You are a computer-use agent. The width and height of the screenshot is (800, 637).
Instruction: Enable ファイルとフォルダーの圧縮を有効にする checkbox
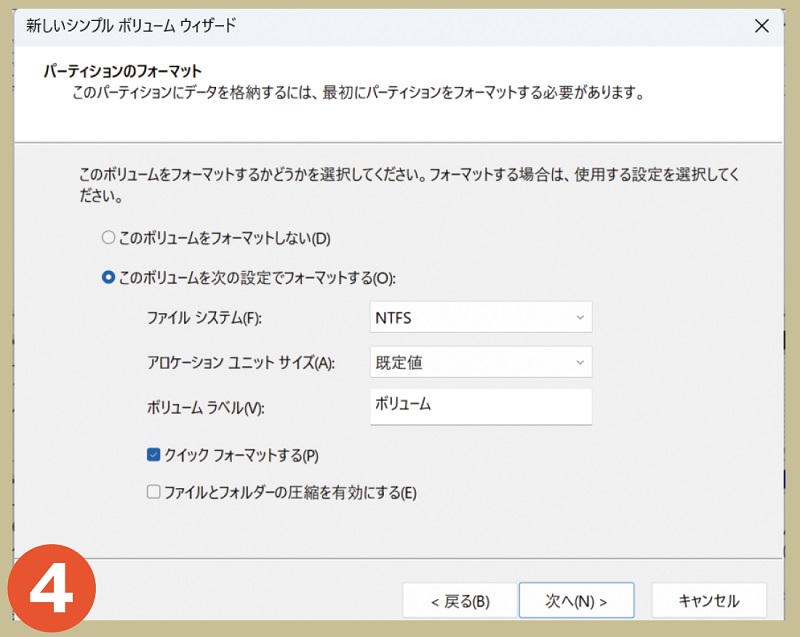tap(153, 492)
